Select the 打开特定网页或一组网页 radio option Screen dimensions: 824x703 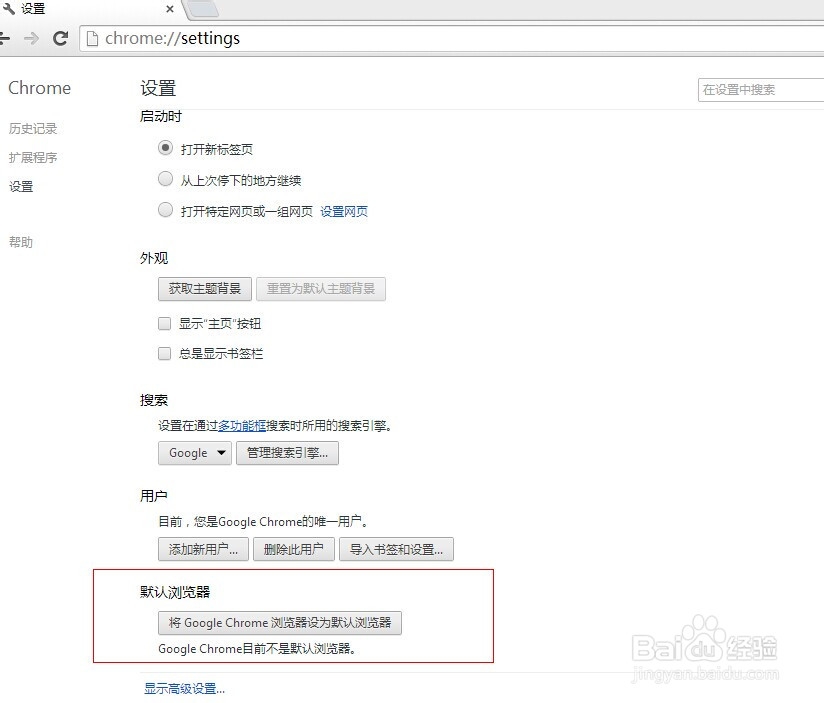(x=165, y=210)
